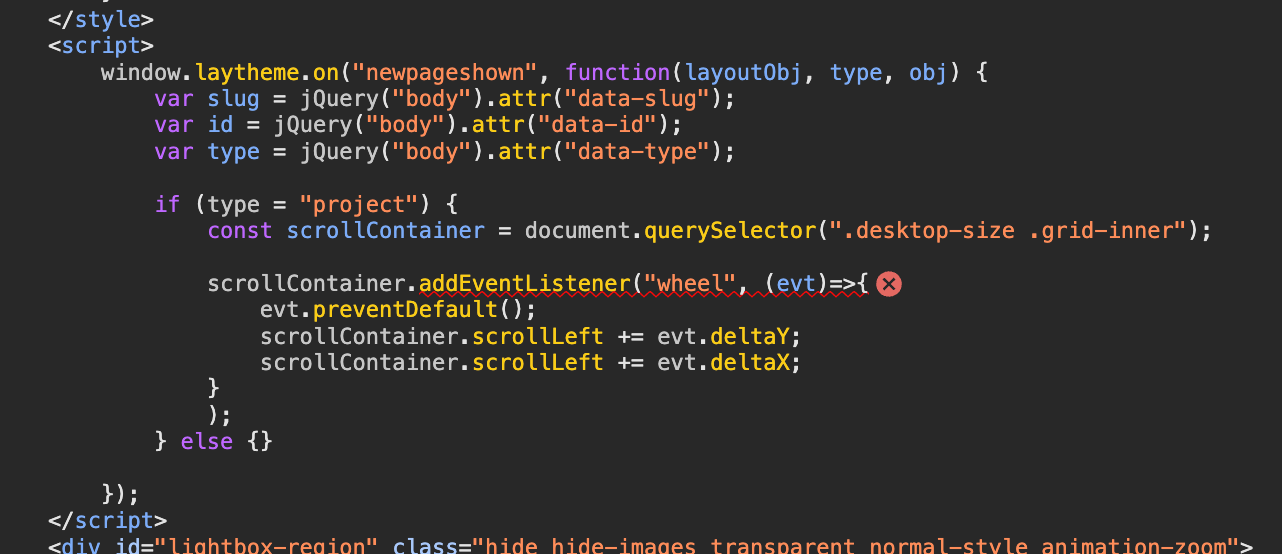Click the underlined addEventListener method name
This screenshot has height=554, width=1282.
pyautogui.click(x=524, y=283)
